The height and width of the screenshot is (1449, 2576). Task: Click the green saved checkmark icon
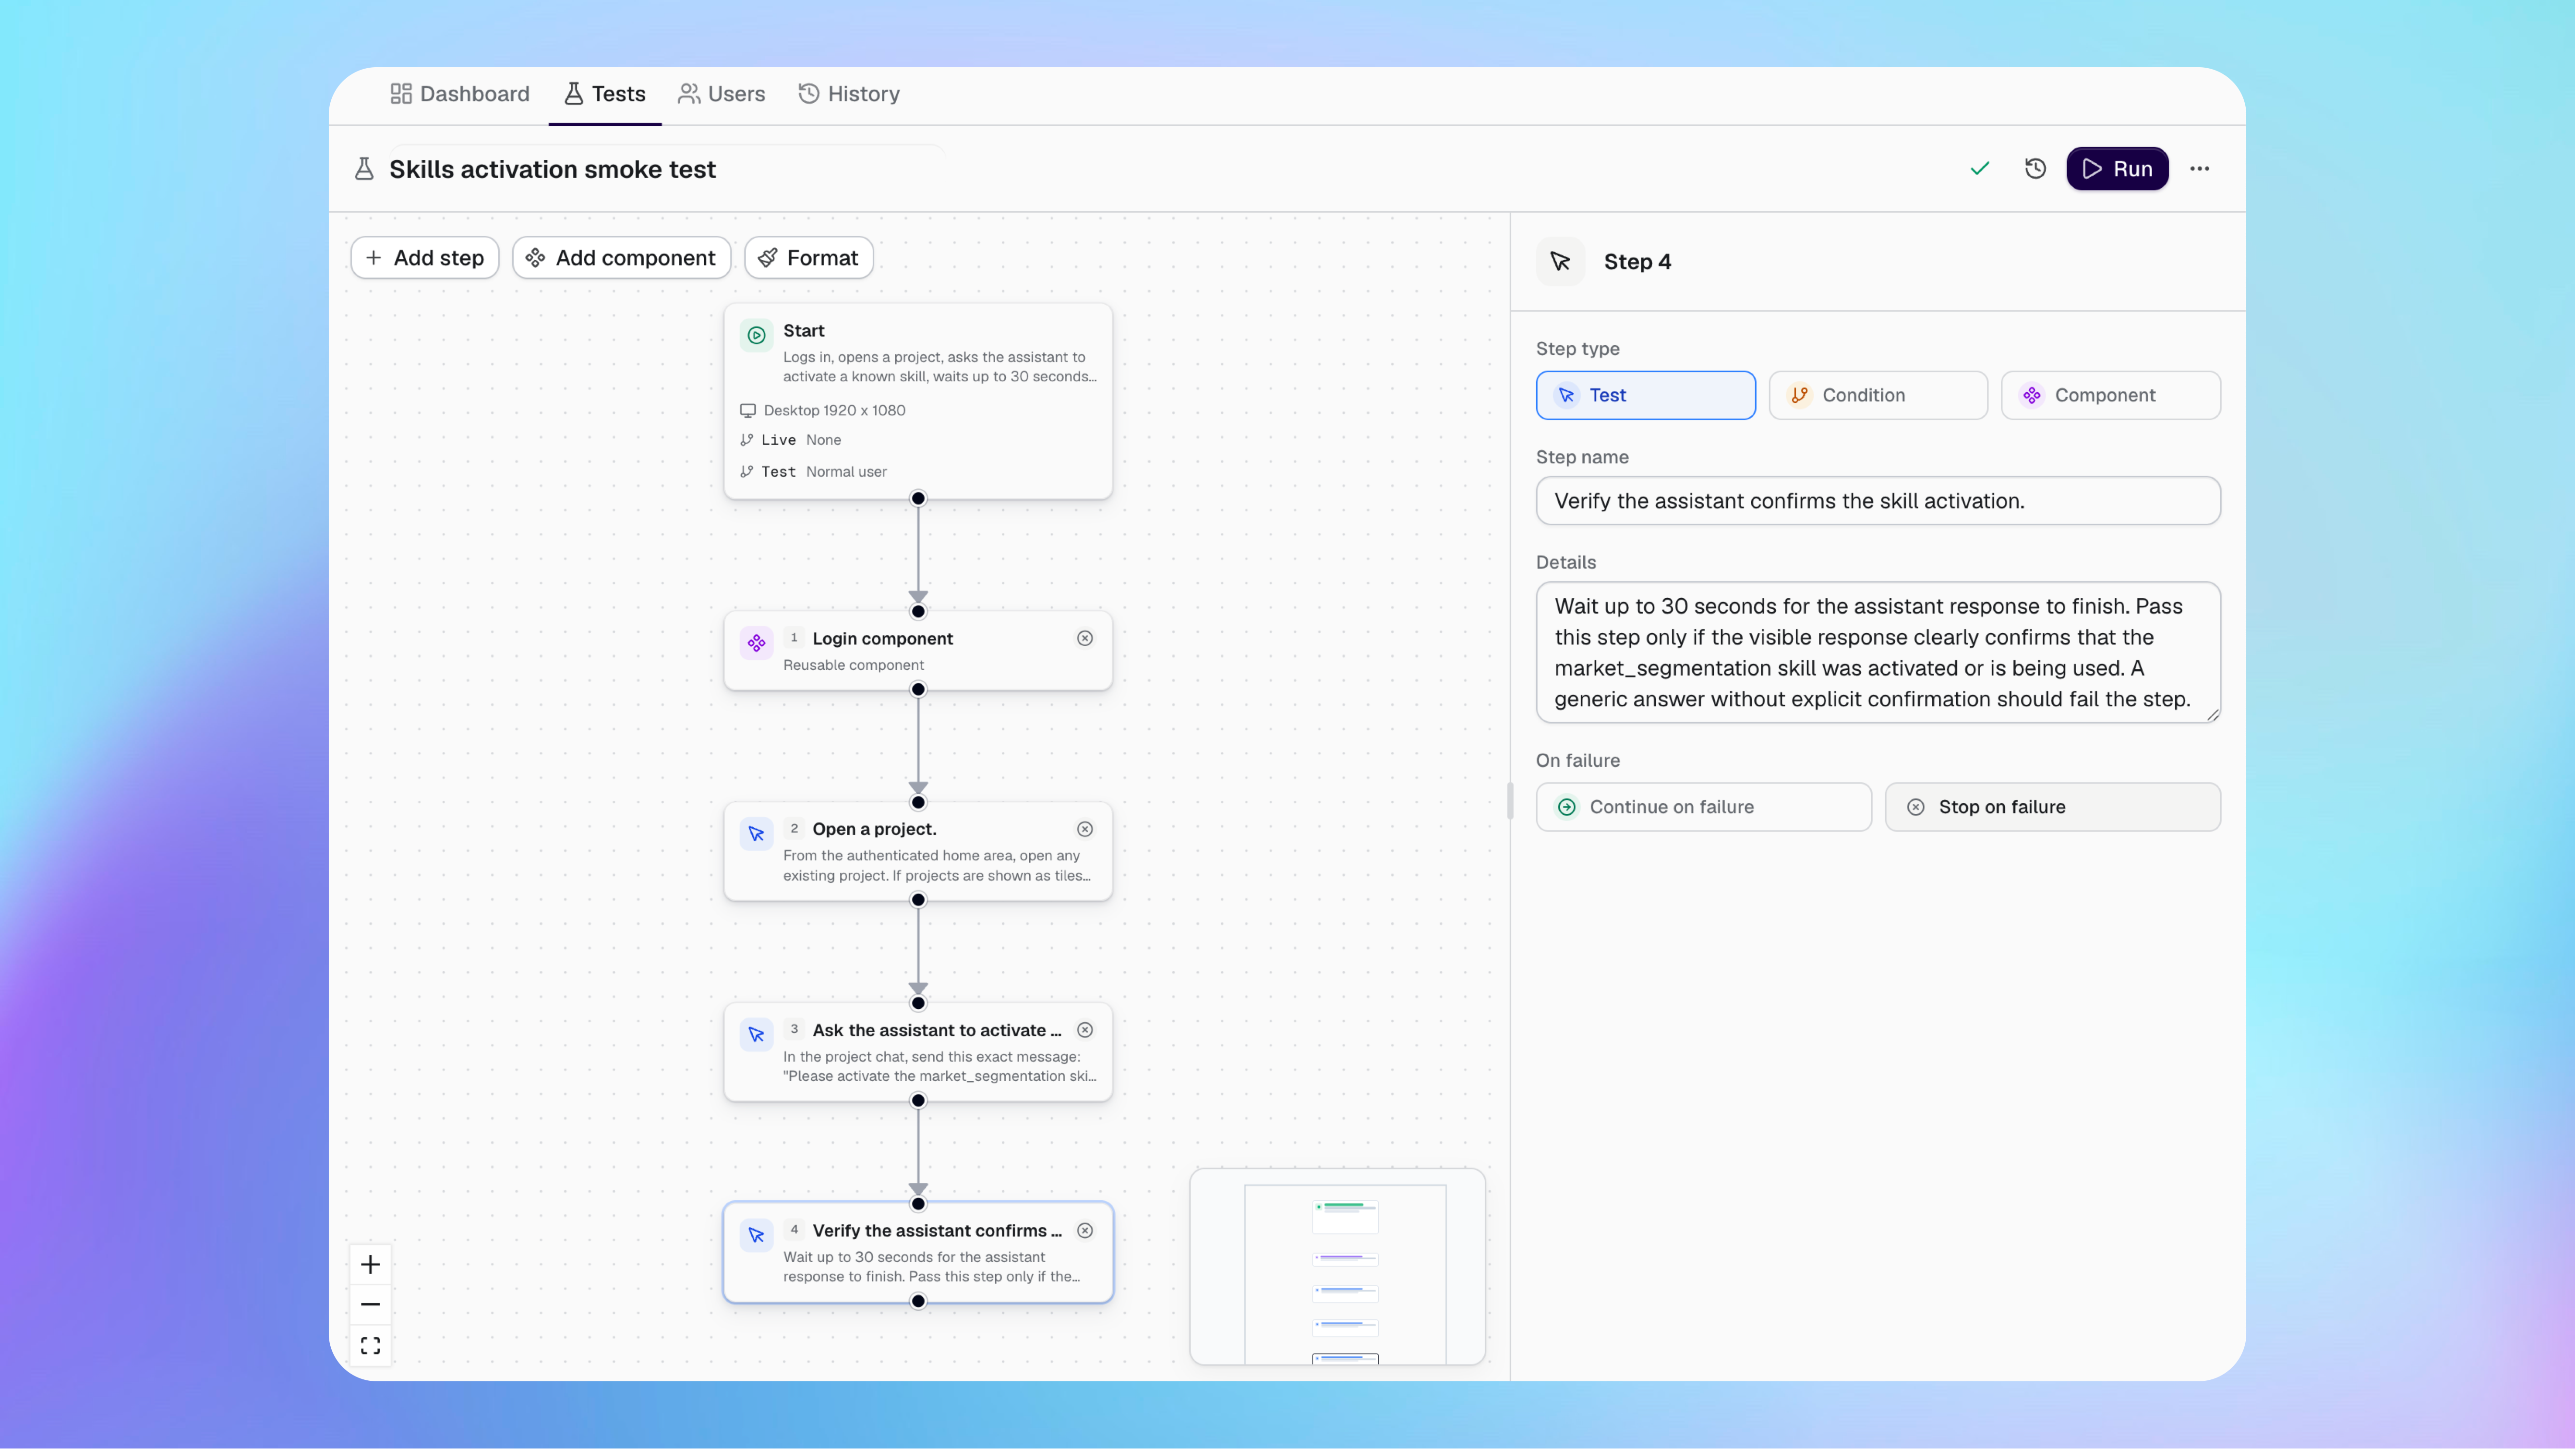1980,168
